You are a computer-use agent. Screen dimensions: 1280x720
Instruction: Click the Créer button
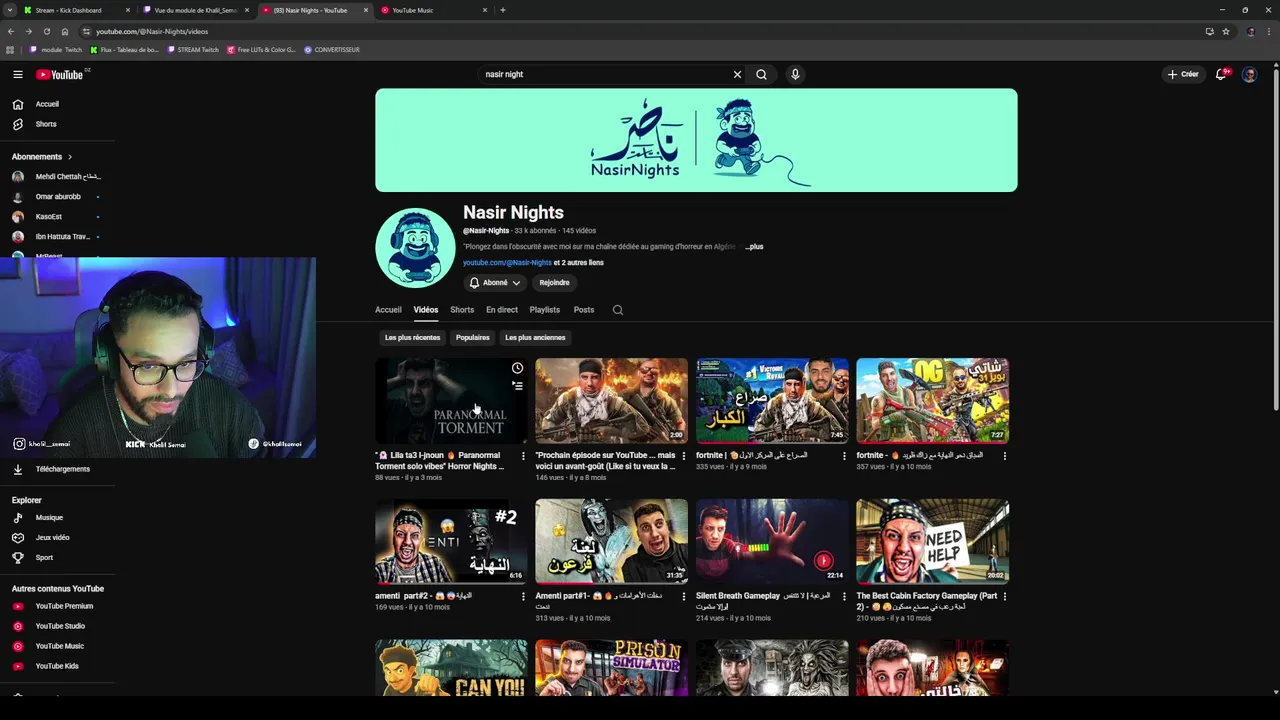pyautogui.click(x=1183, y=74)
